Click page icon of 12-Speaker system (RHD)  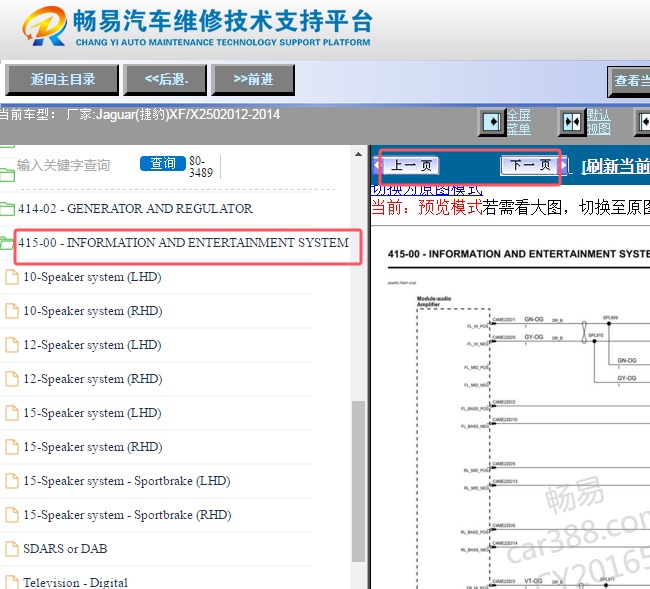[x=12, y=379]
